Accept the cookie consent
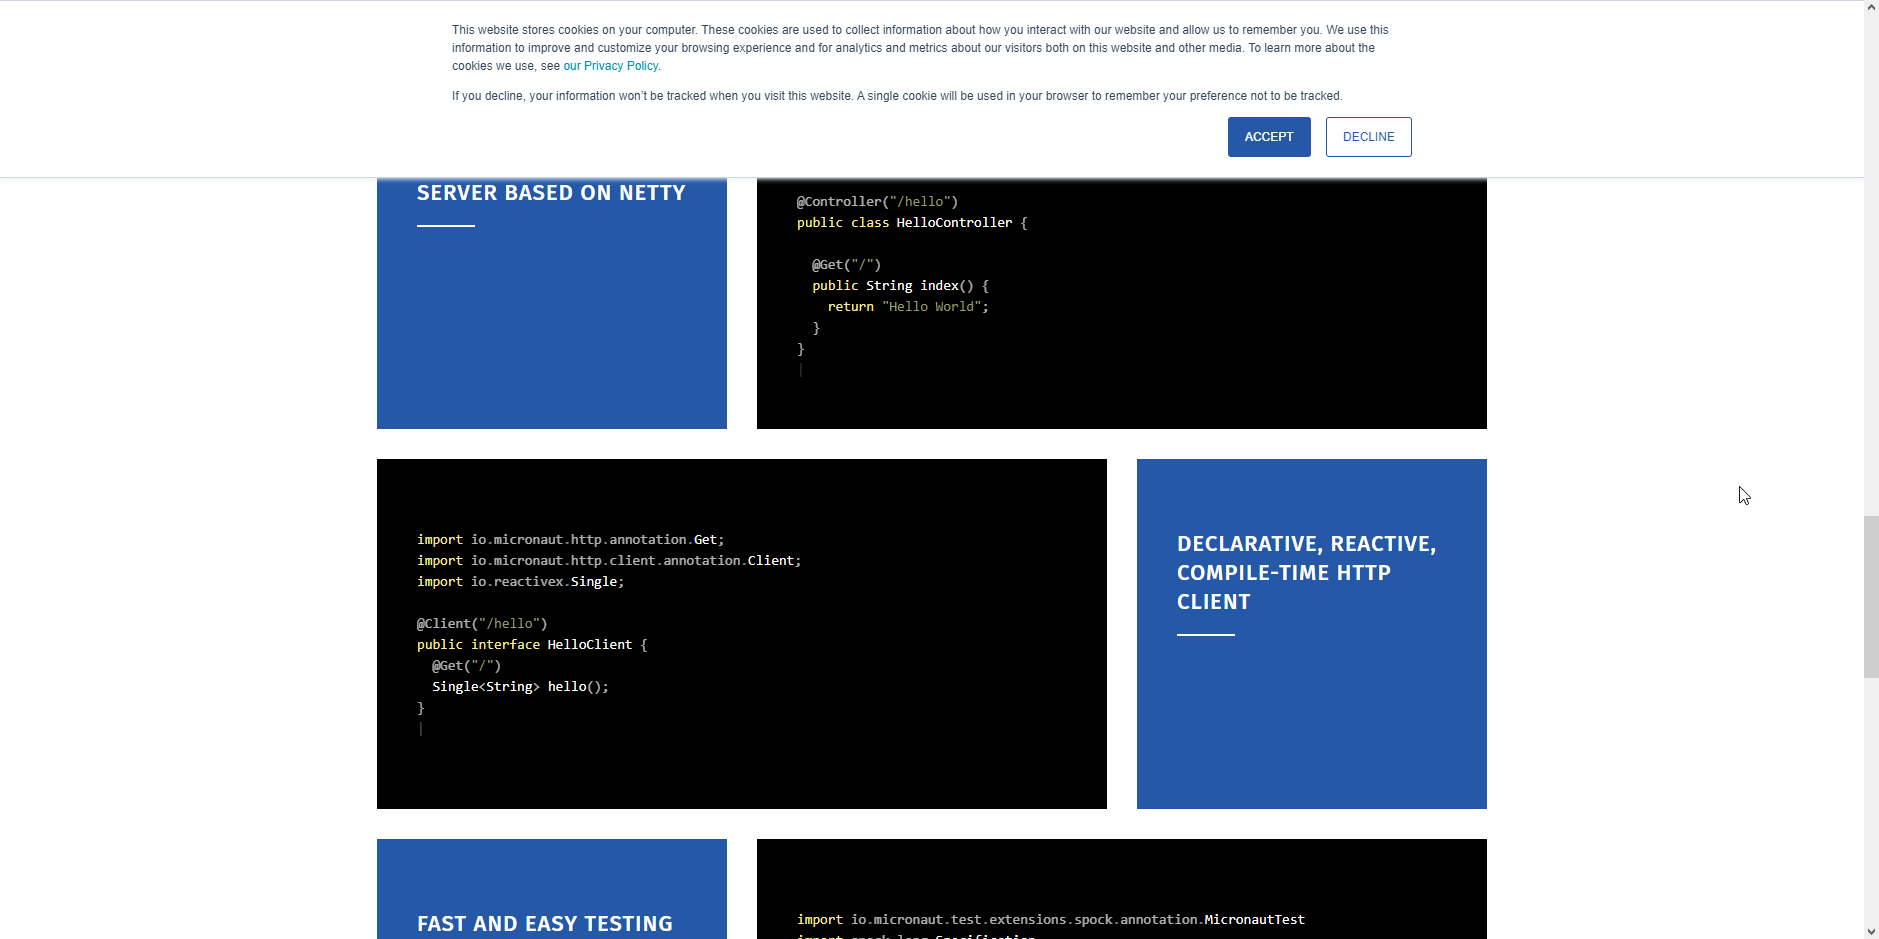 tap(1268, 137)
